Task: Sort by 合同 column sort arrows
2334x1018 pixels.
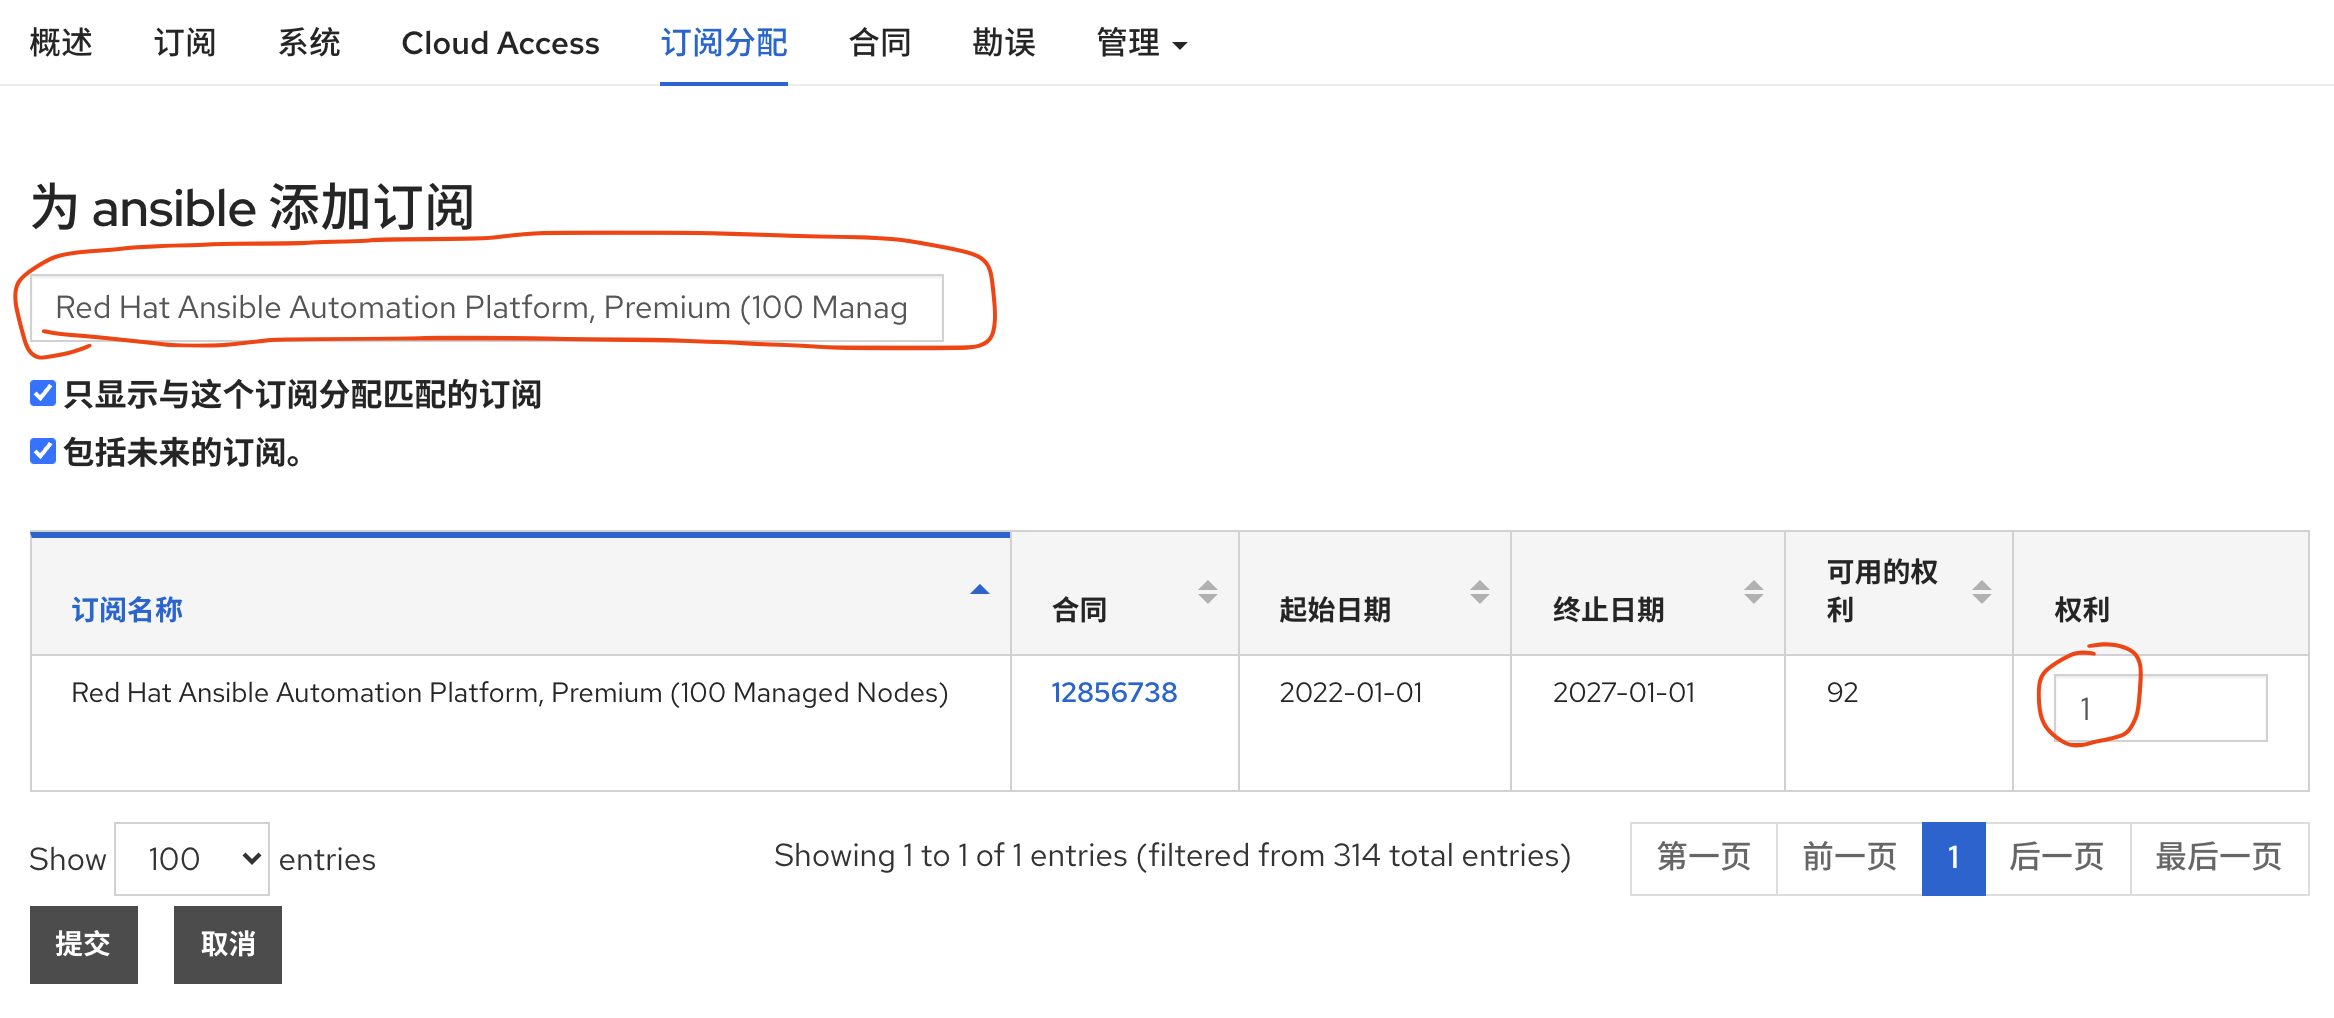Action: (x=1207, y=592)
